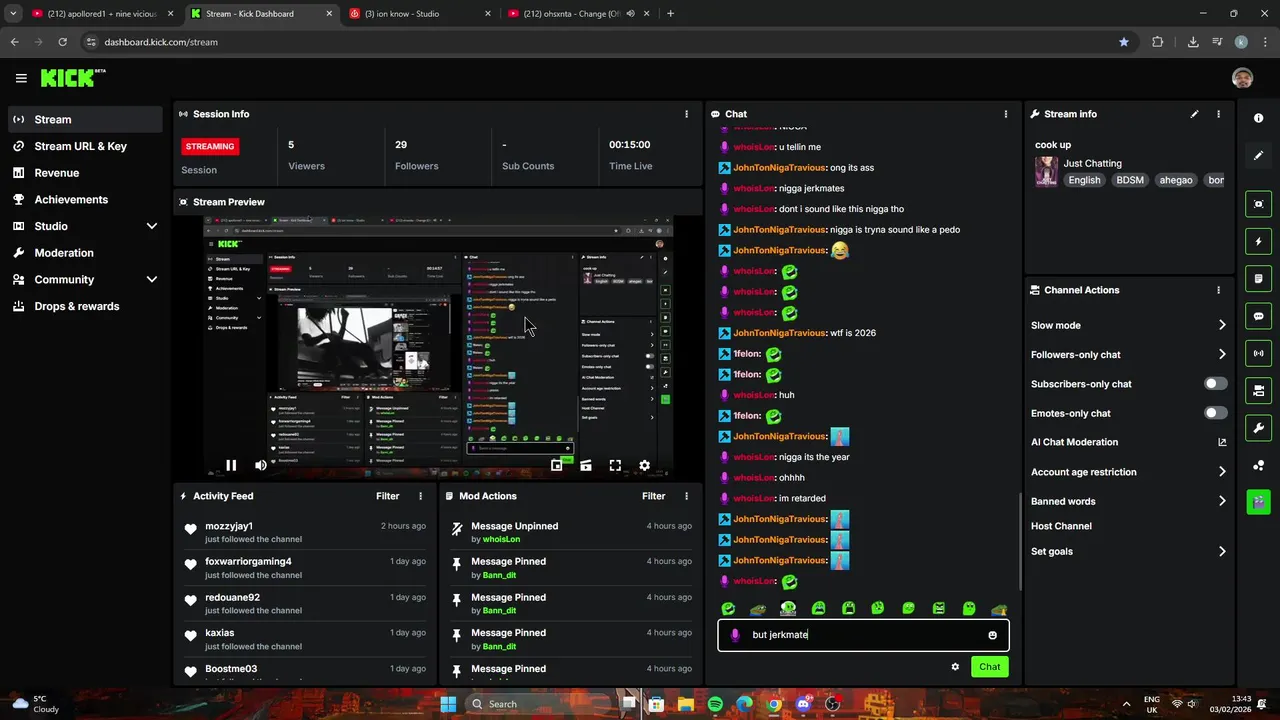Viewport: 1280px width, 720px height.
Task: Click the English stream tag
Action: (x=1084, y=180)
